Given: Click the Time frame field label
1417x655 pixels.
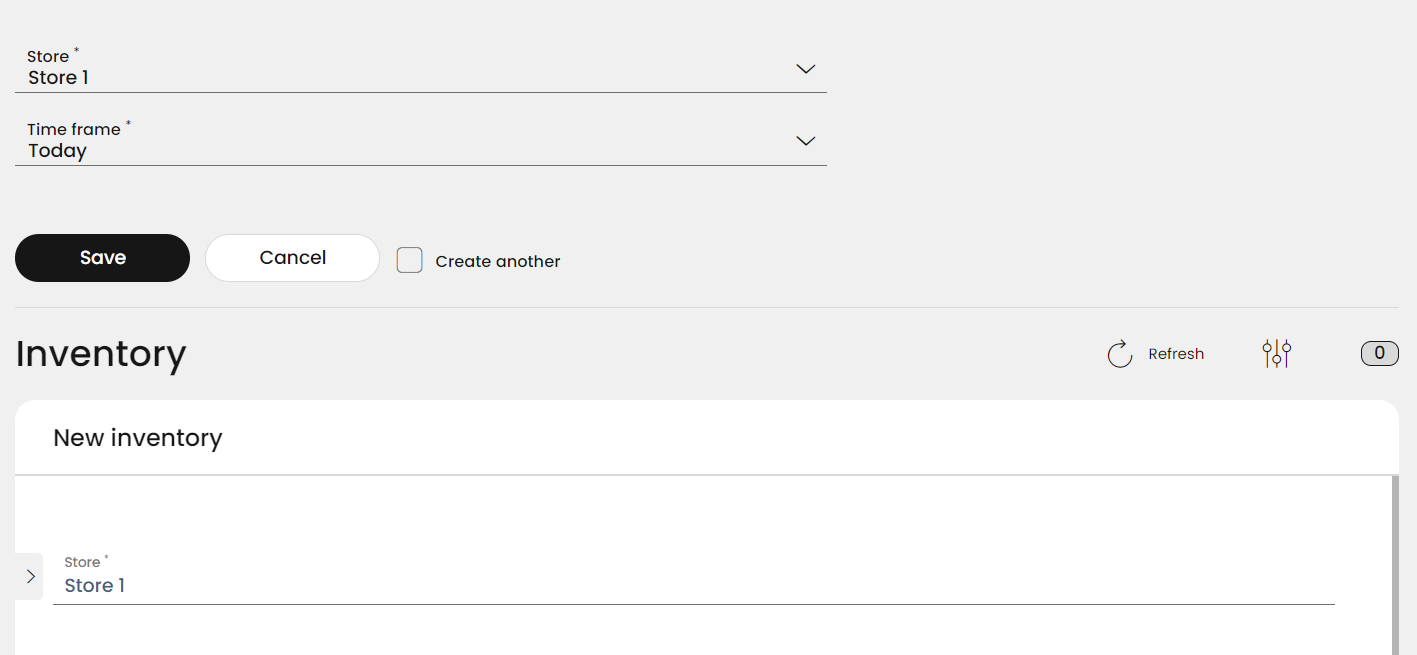Looking at the screenshot, I should pos(74,129).
